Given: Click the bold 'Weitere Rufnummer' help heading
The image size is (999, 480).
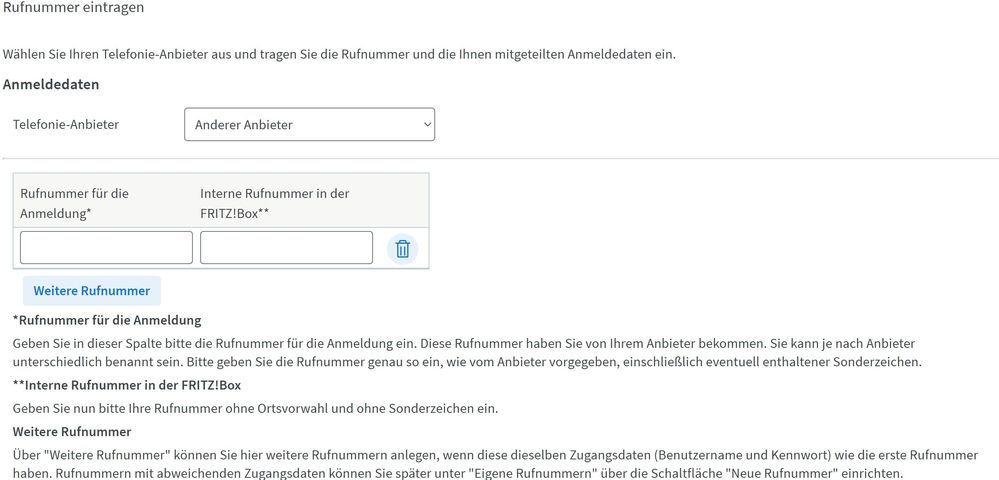Looking at the screenshot, I should coord(72,432).
